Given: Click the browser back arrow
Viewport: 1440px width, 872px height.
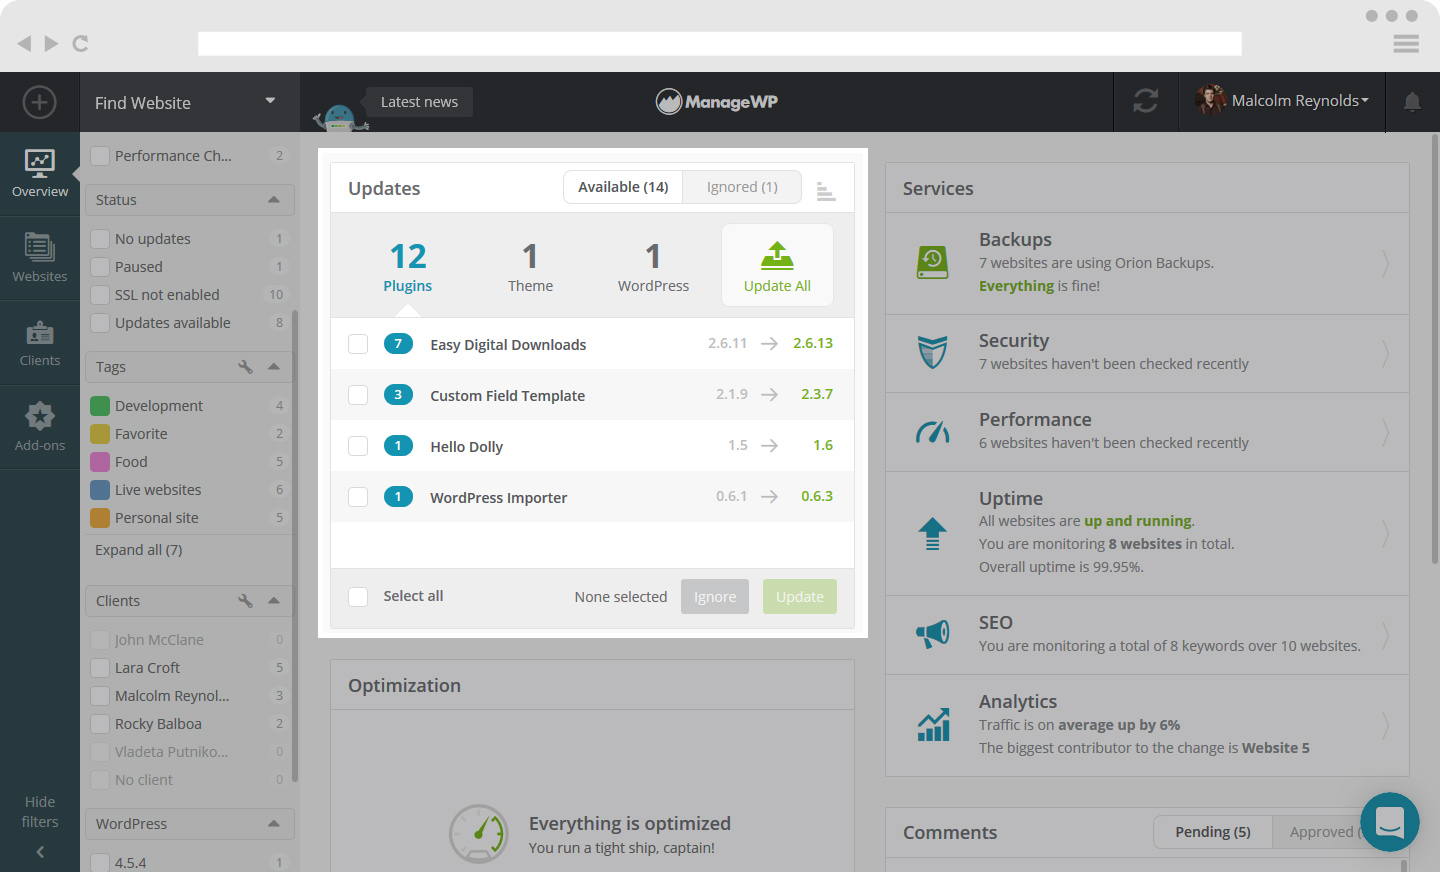Looking at the screenshot, I should click(x=24, y=43).
